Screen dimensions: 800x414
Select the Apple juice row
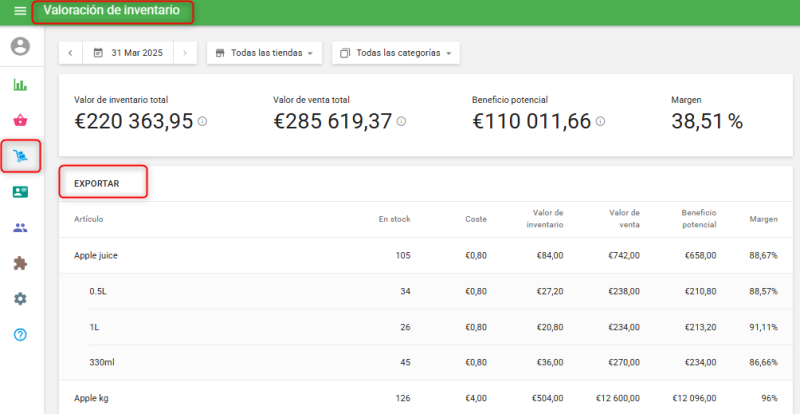[96, 256]
